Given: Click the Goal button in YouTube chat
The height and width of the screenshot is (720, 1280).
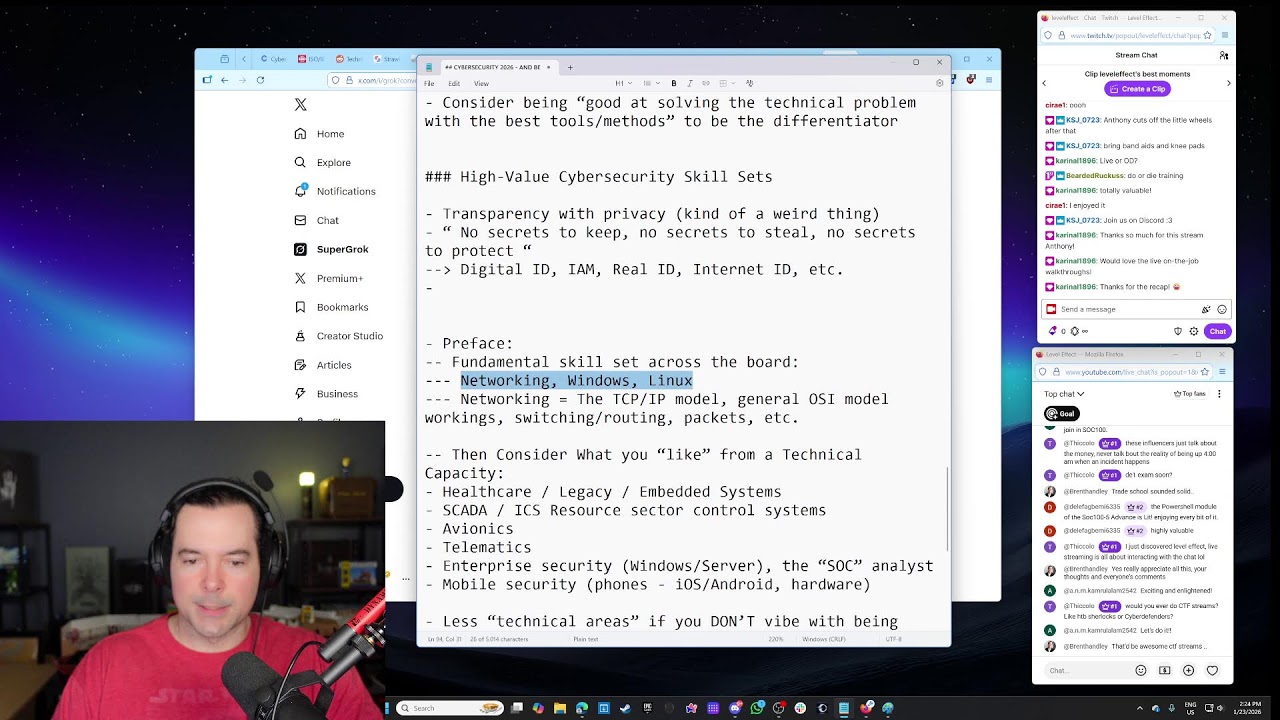Looking at the screenshot, I should pos(1061,414).
